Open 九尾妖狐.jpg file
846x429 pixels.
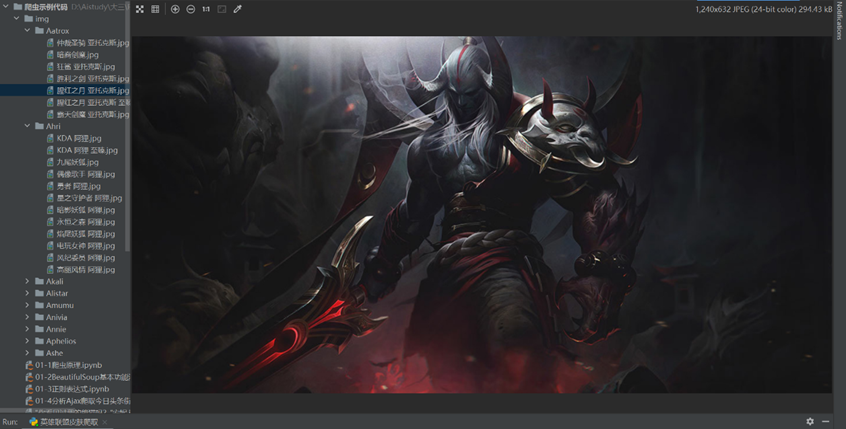pos(72,162)
